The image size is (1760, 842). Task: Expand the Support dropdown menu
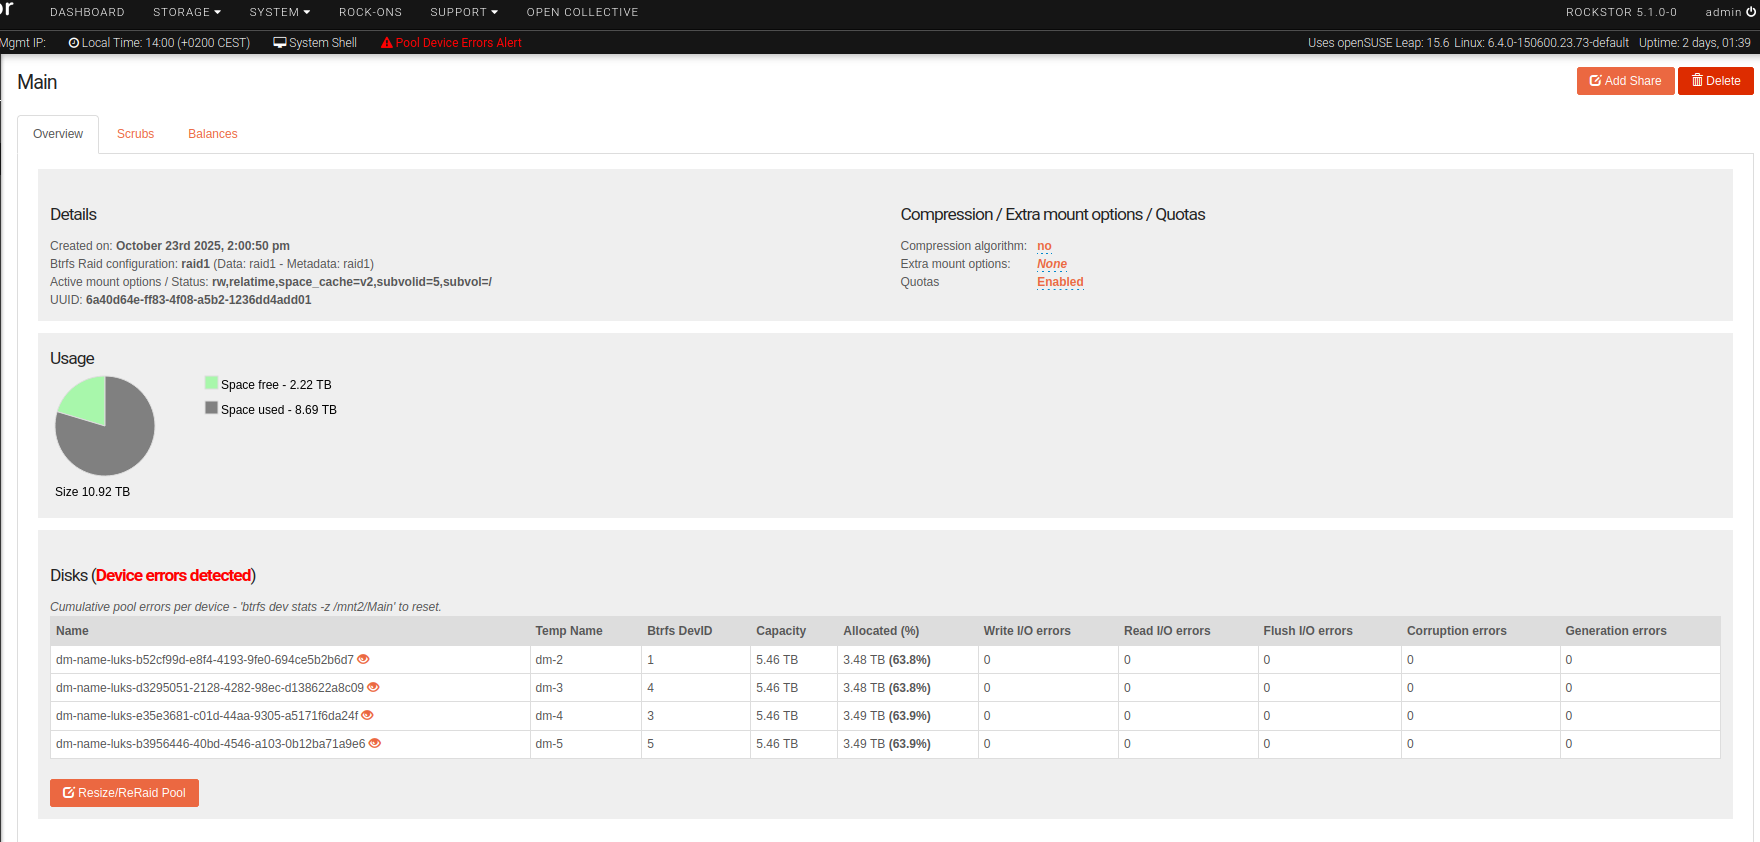[x=463, y=12]
